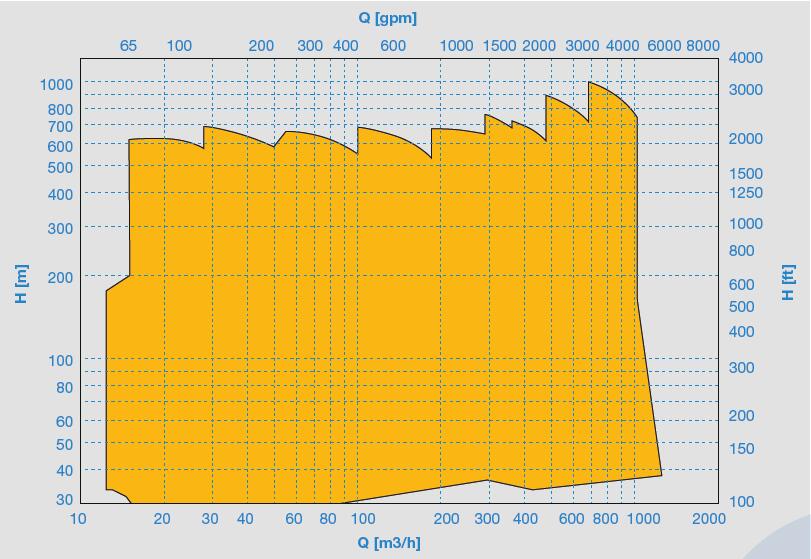Click the H [m] left axis title
This screenshot has height=559, width=811.
[x=21, y=284]
